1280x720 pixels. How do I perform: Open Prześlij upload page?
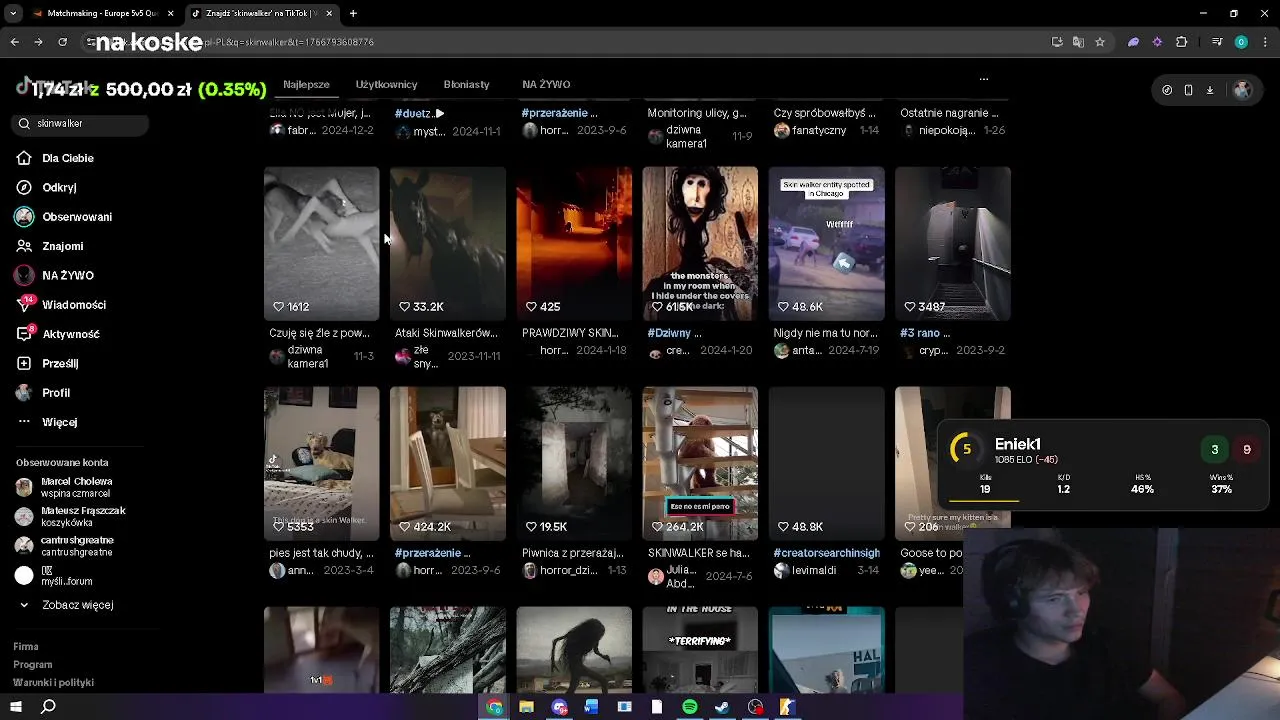point(48,363)
